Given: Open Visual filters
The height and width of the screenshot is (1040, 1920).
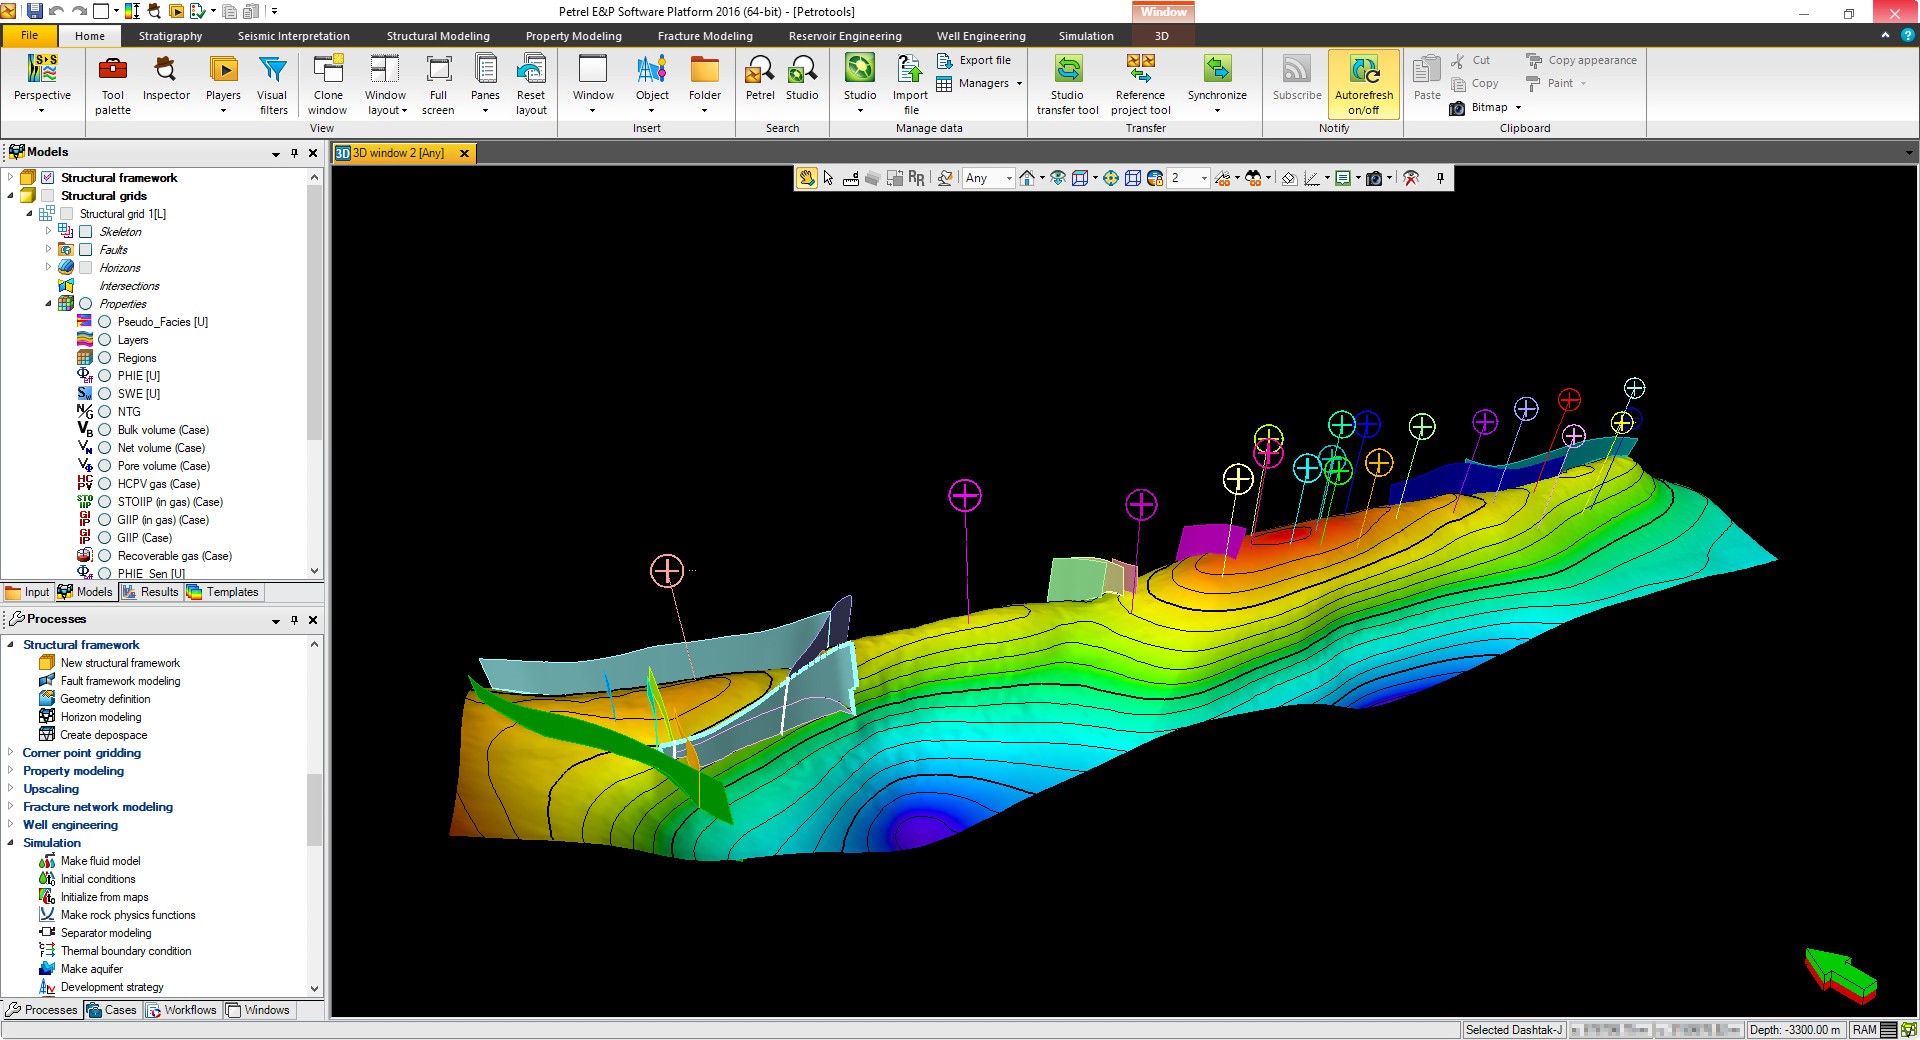Looking at the screenshot, I should pyautogui.click(x=272, y=85).
